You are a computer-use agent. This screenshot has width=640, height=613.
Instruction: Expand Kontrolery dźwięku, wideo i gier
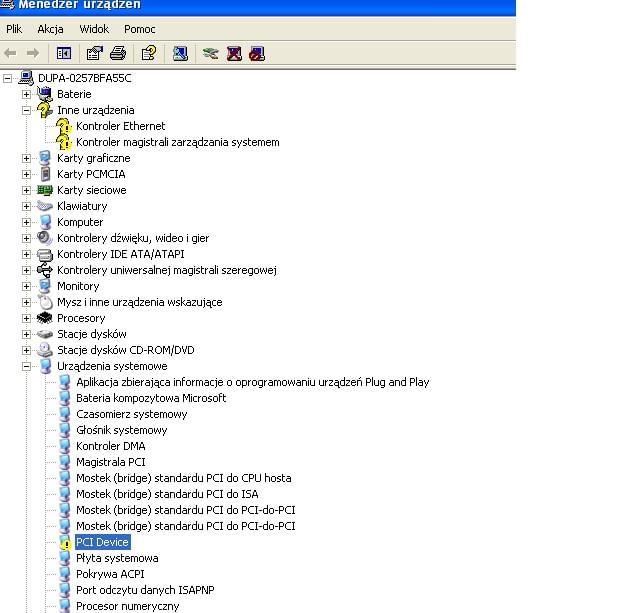tap(27, 238)
